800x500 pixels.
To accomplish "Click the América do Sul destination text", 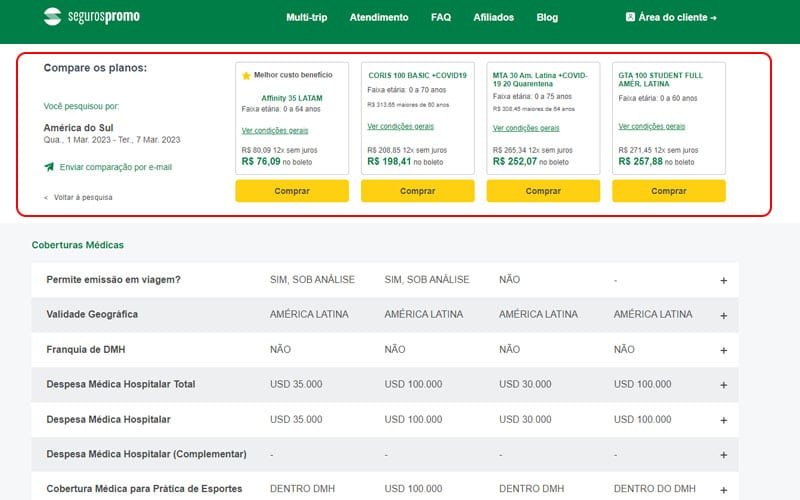I will tap(78, 128).
